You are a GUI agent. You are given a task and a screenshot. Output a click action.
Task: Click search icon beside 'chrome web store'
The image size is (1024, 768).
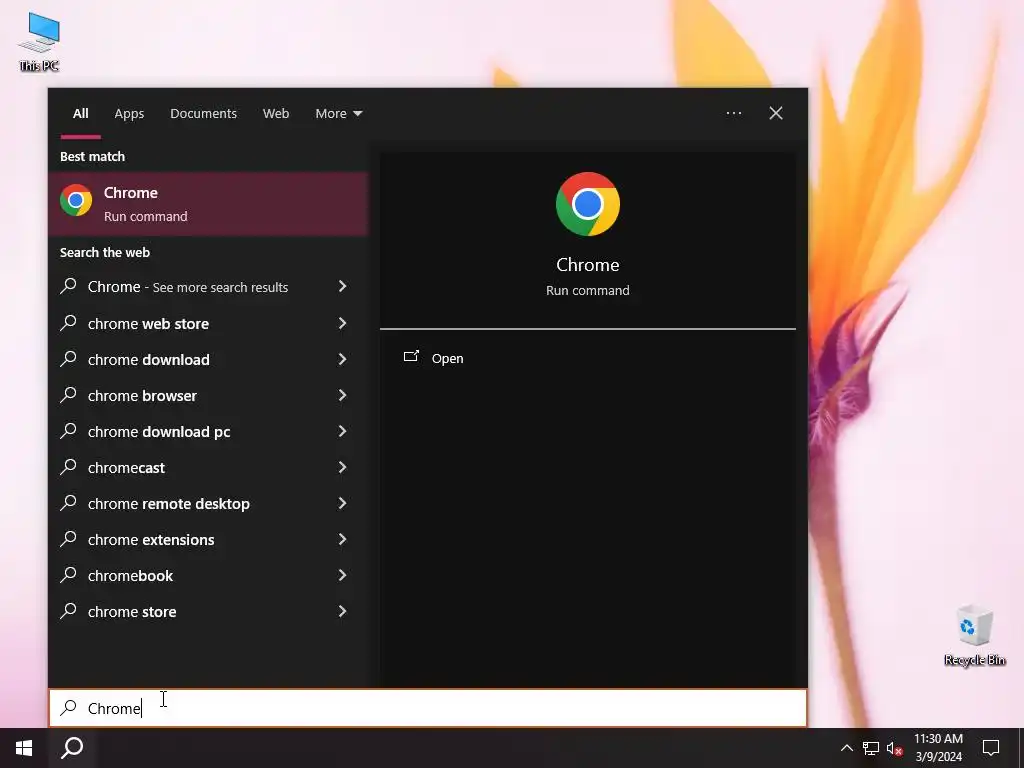(x=69, y=323)
